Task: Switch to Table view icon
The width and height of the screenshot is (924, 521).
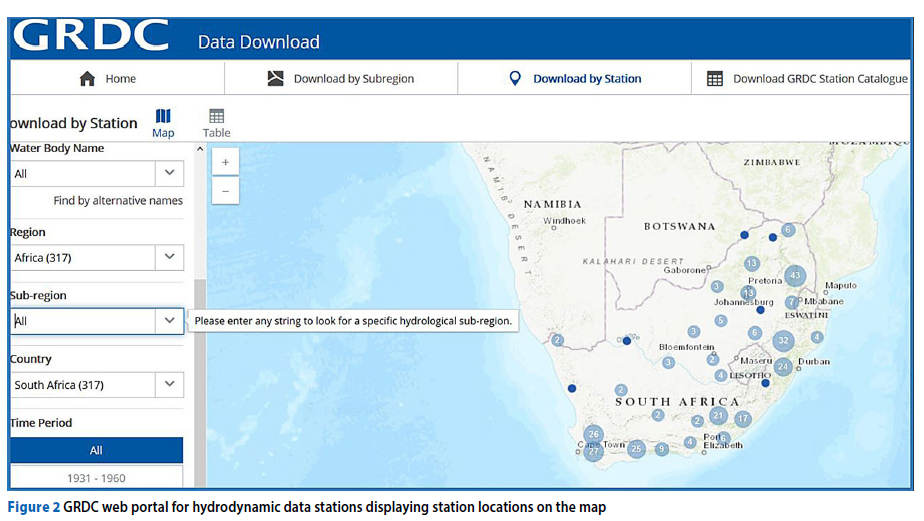Action: (x=216, y=117)
